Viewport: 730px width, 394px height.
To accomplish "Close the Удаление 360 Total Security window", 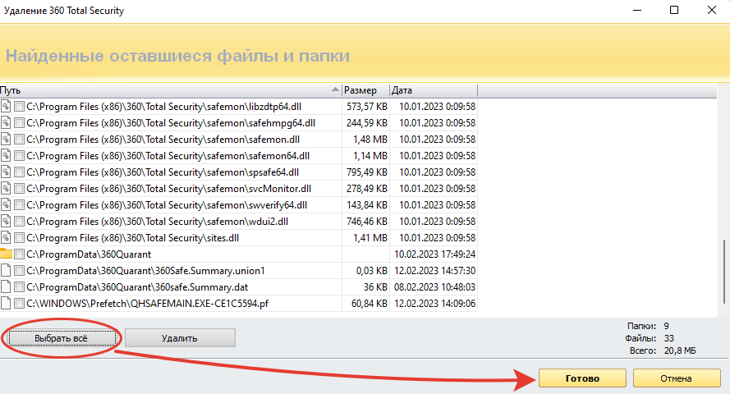I will (712, 10).
